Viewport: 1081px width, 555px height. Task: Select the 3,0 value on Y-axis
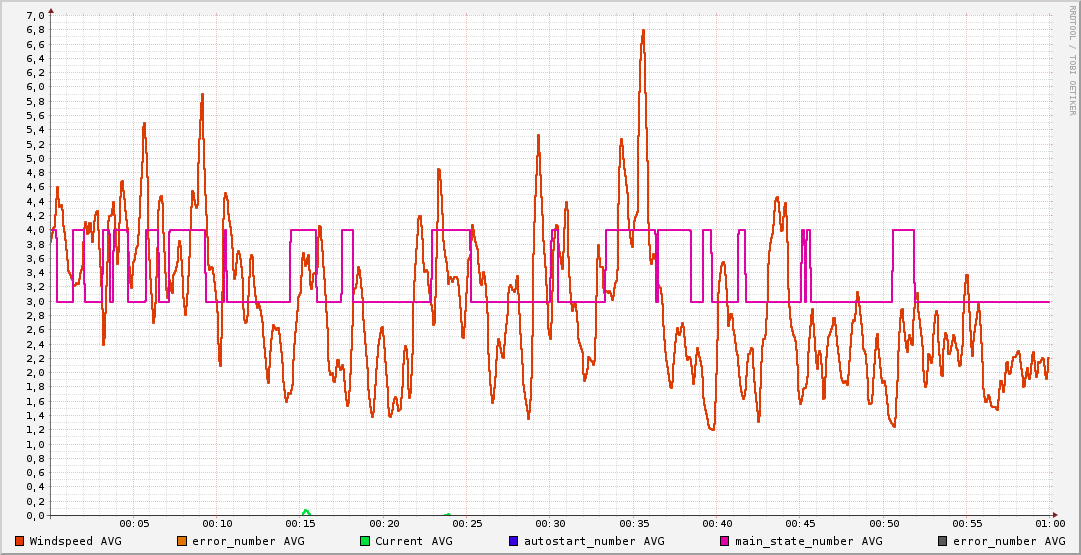(35, 301)
